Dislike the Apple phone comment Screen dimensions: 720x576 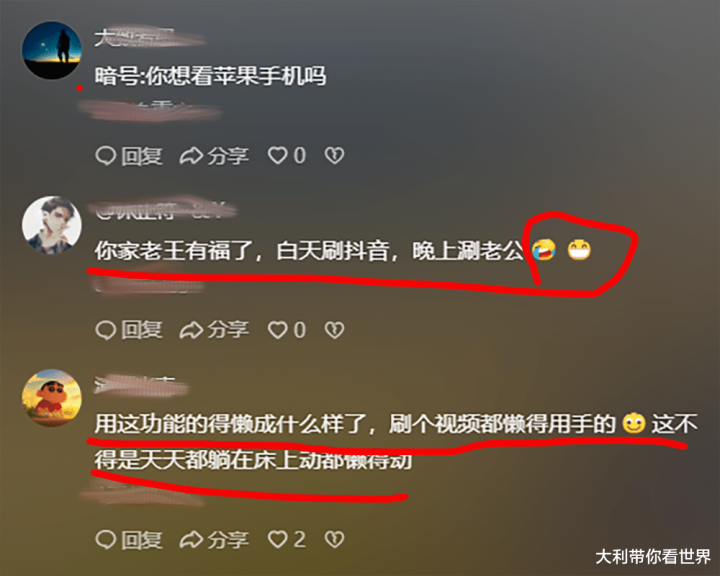click(334, 156)
